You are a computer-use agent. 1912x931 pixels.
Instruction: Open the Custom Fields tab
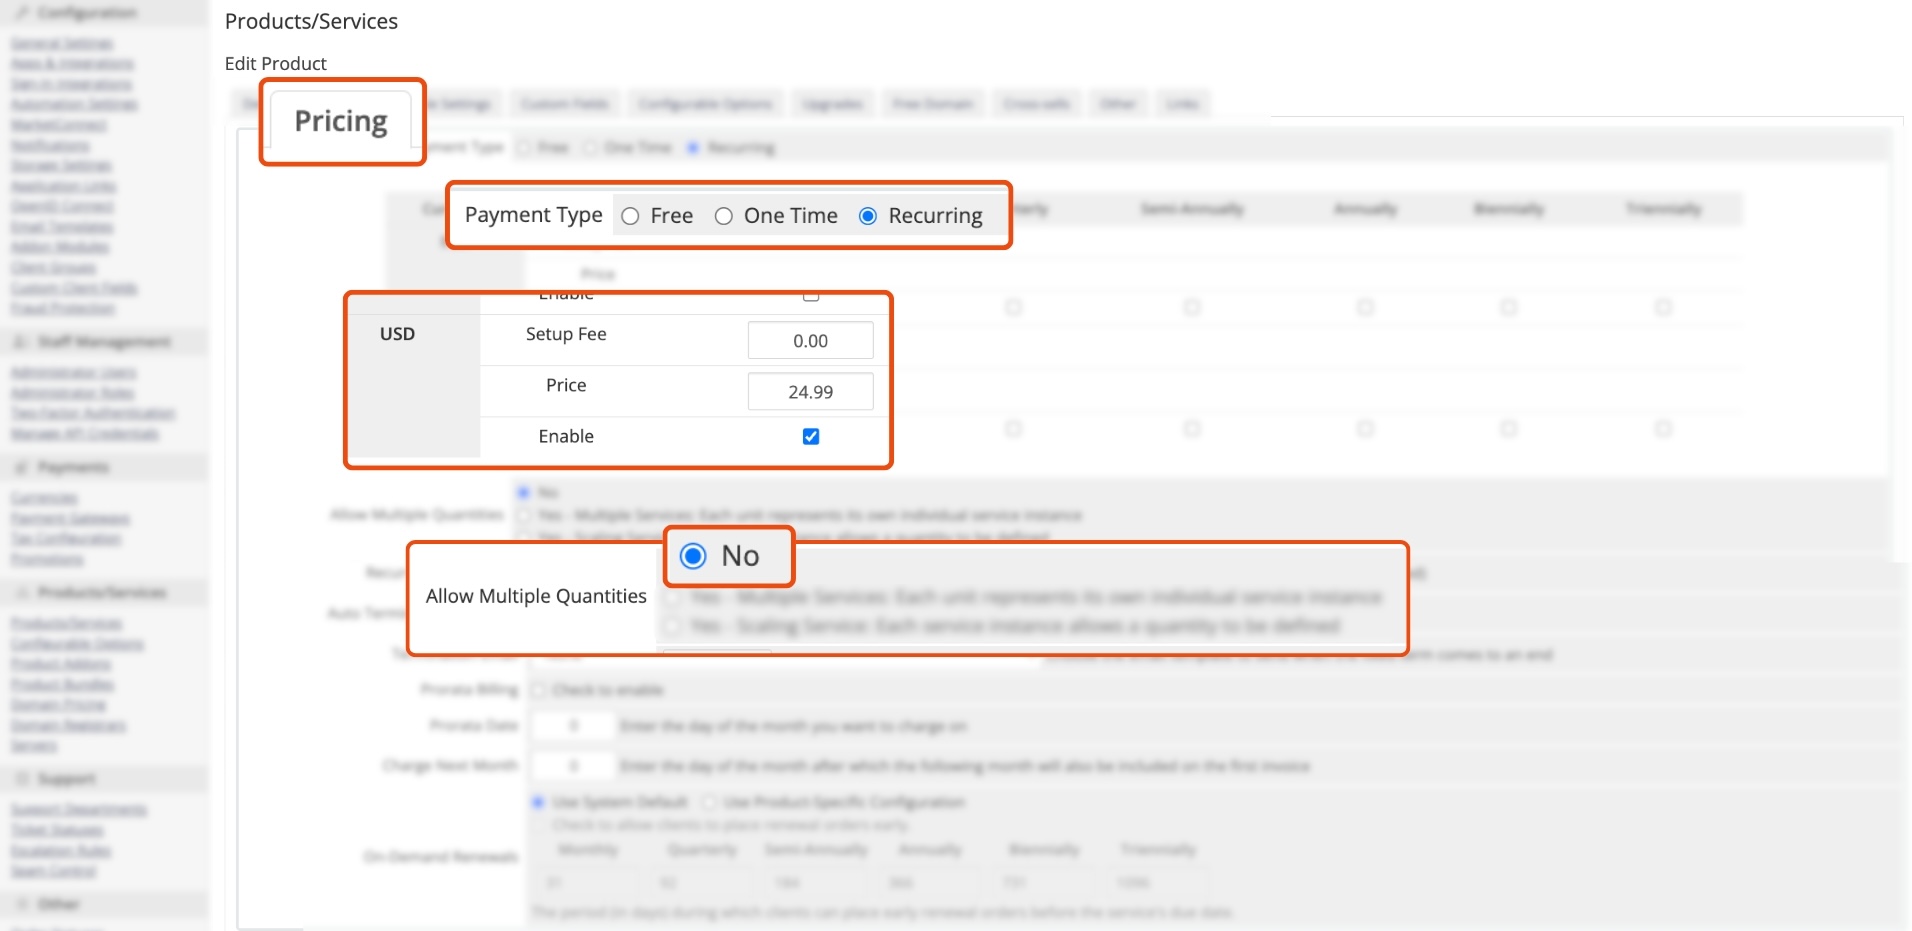564,104
